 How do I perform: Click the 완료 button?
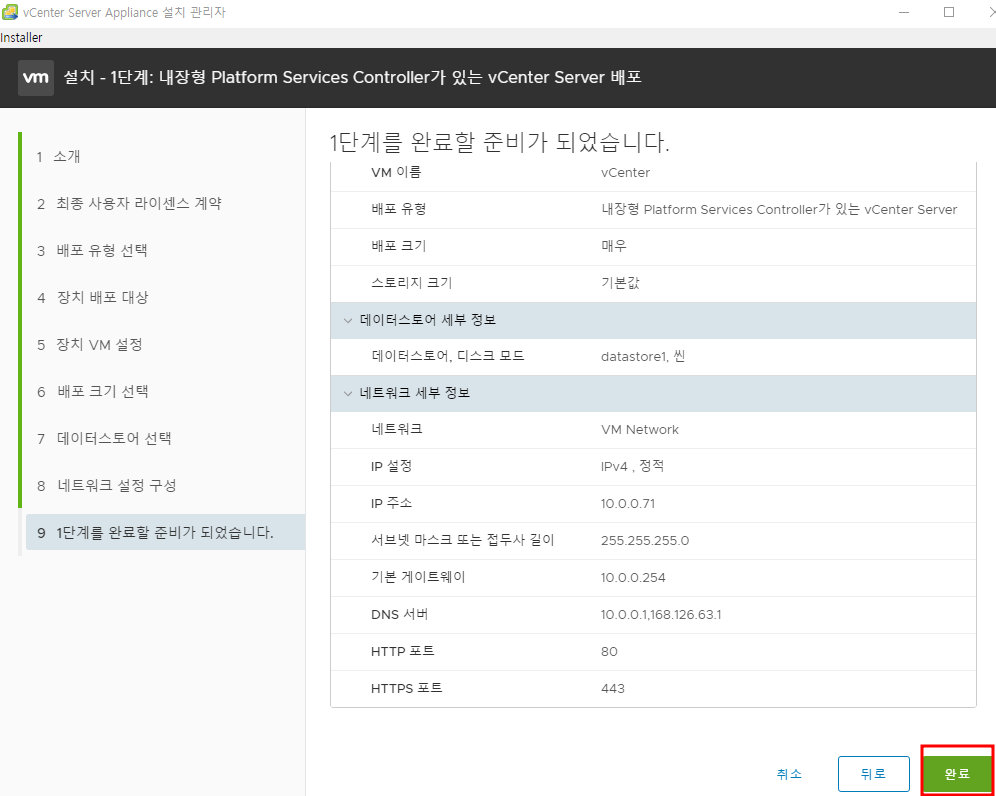(957, 774)
